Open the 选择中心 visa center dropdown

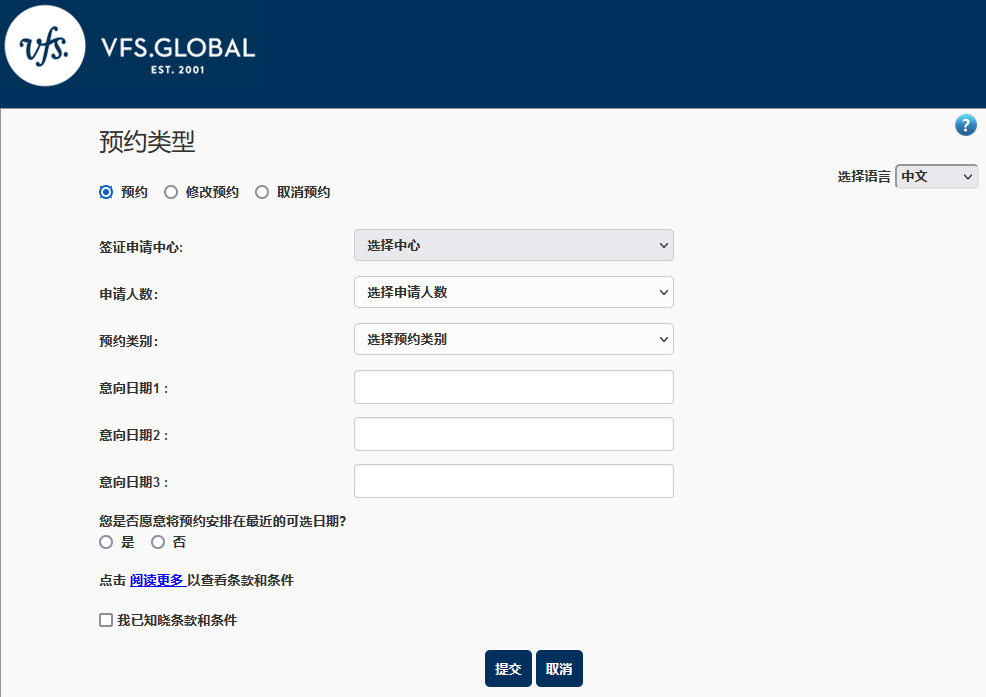514,245
